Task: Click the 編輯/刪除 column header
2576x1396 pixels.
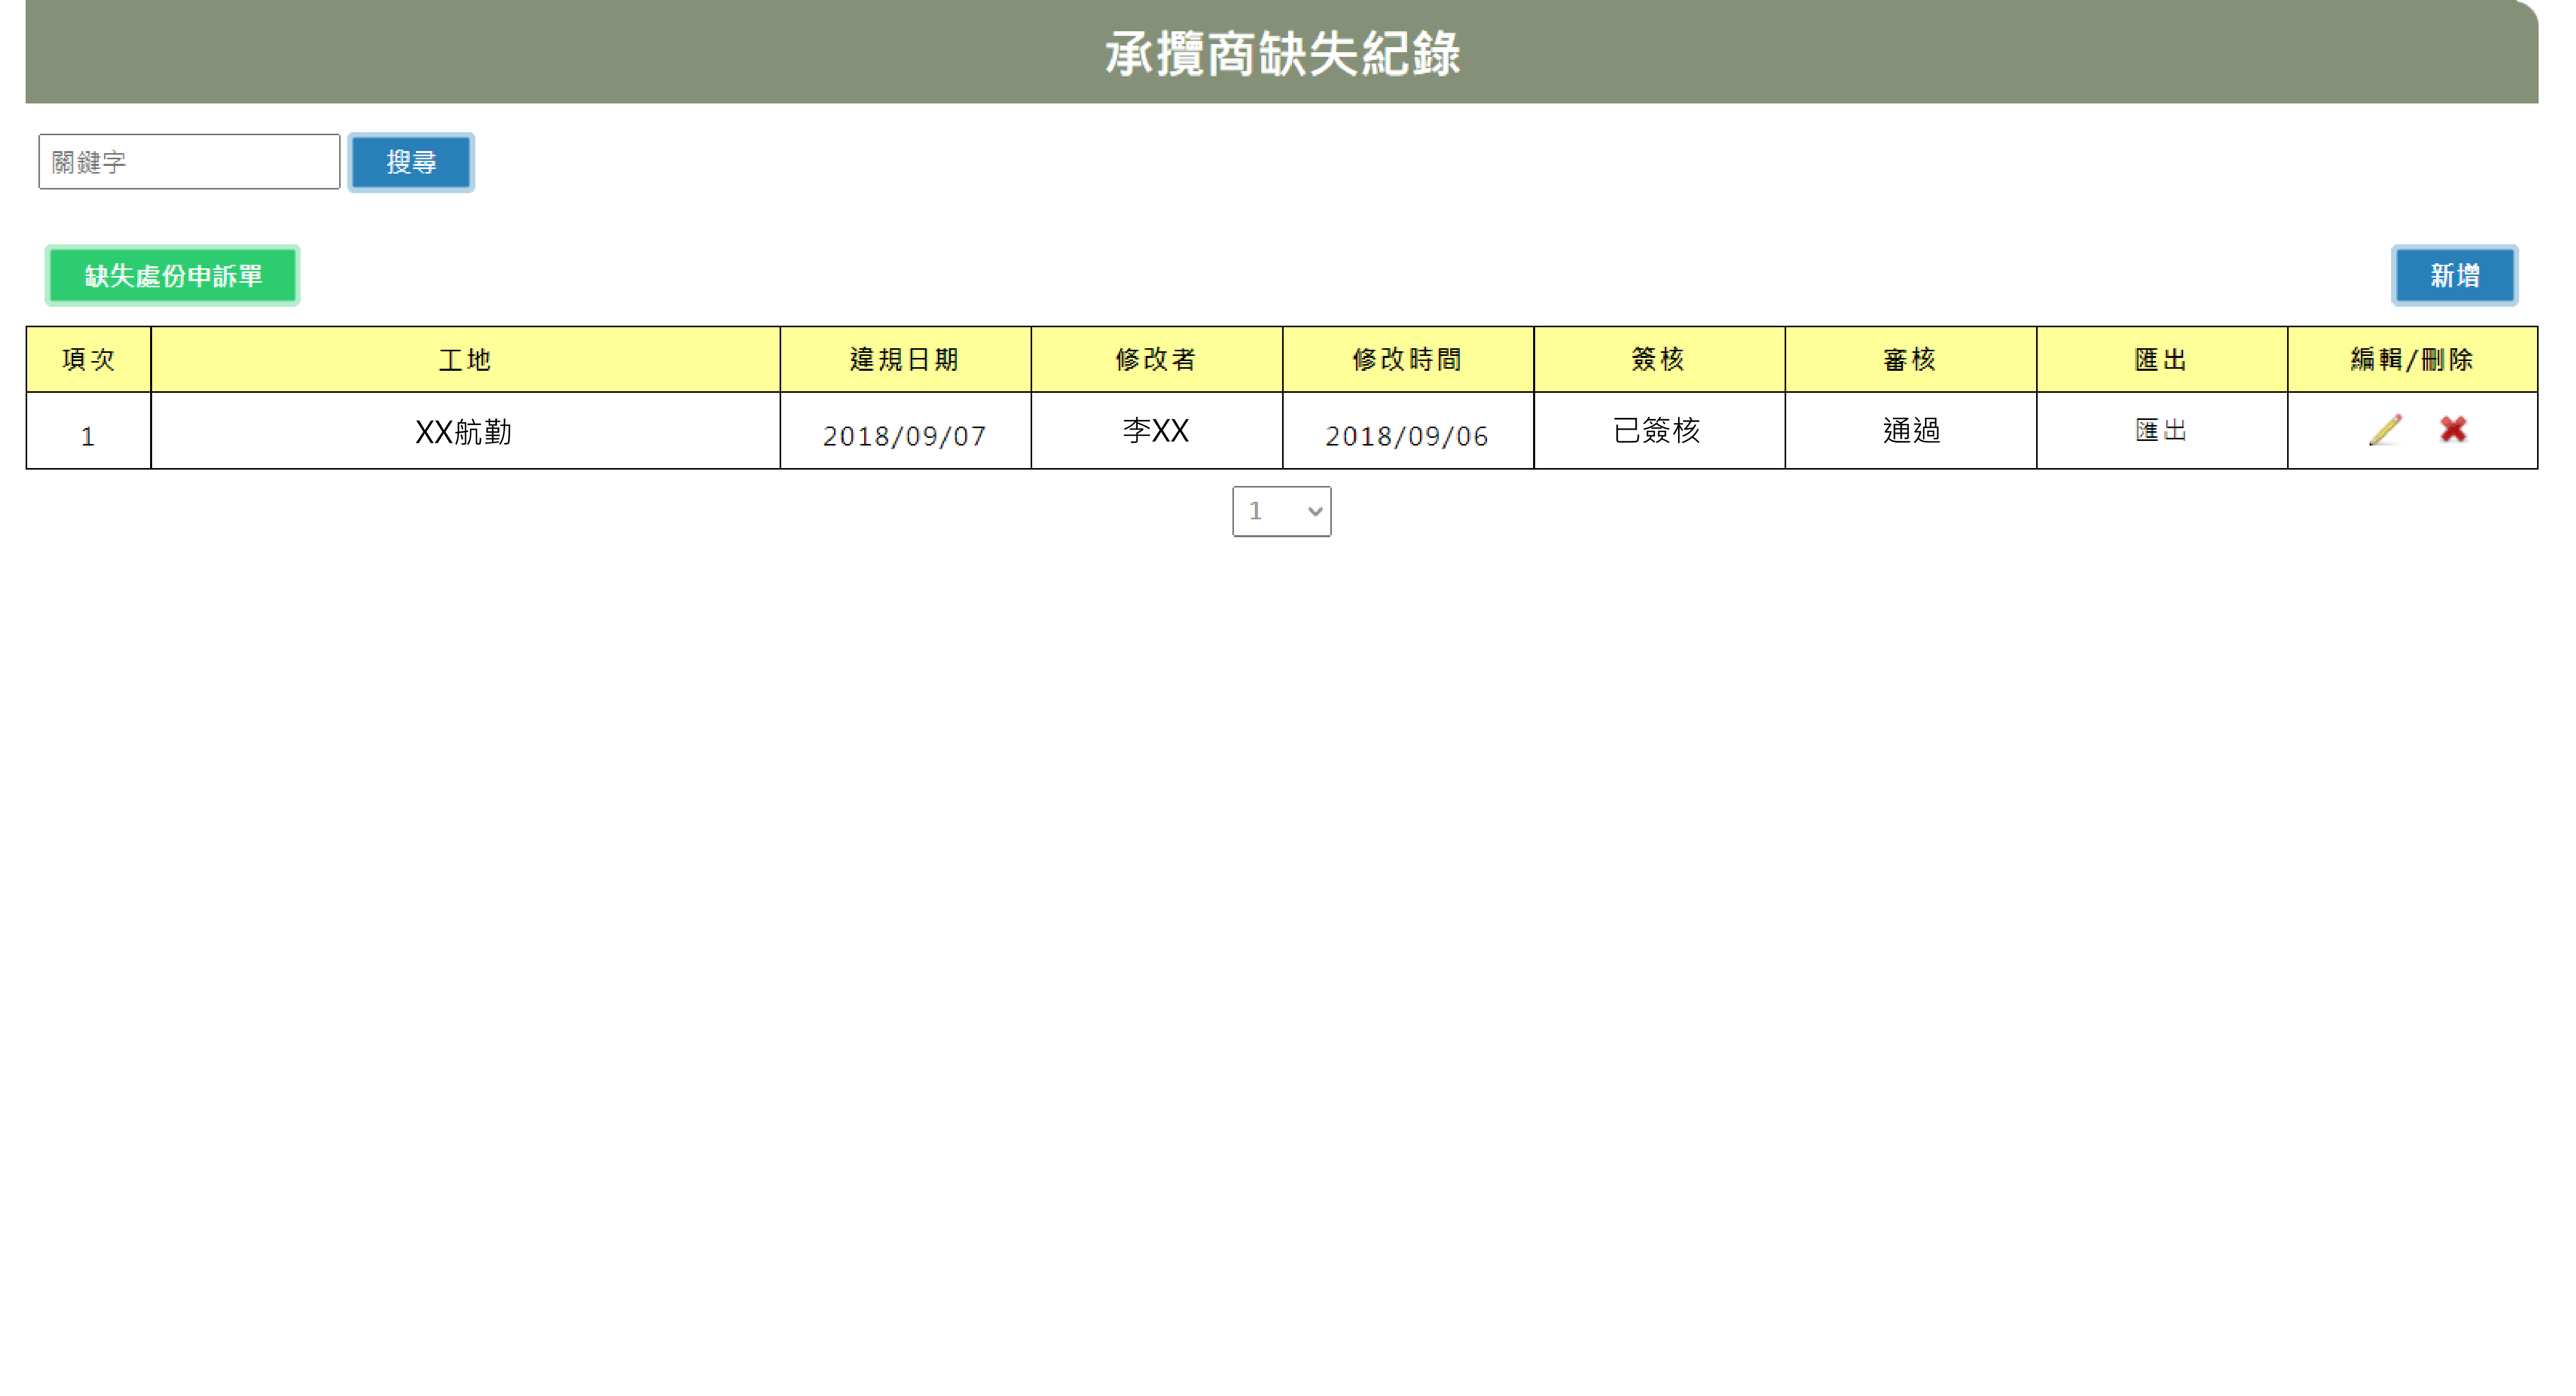Action: (2412, 359)
